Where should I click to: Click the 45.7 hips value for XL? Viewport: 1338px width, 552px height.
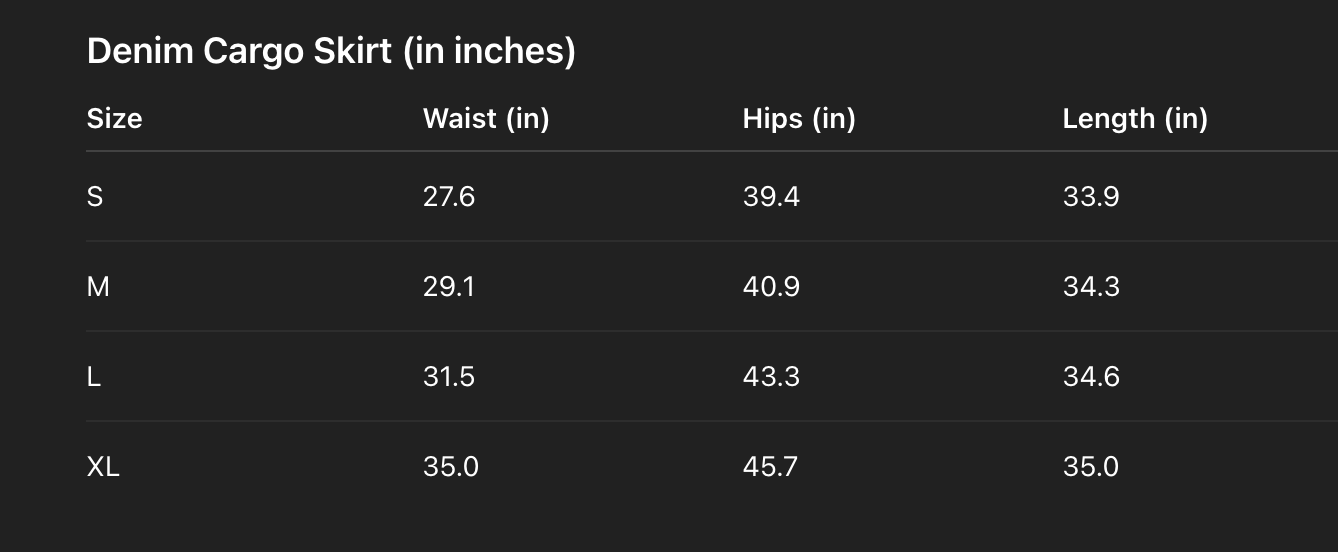(x=770, y=467)
